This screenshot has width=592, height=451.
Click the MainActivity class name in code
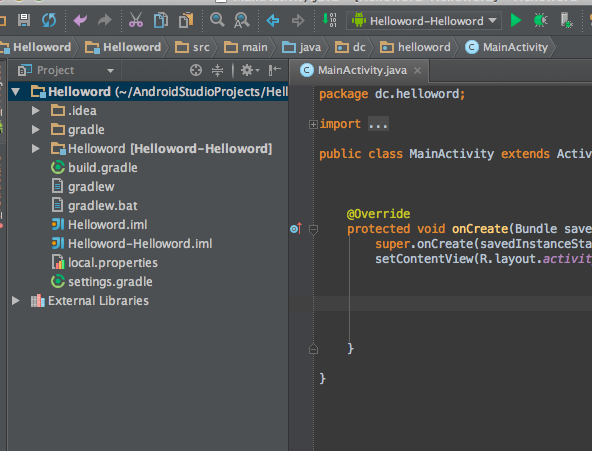coord(452,154)
